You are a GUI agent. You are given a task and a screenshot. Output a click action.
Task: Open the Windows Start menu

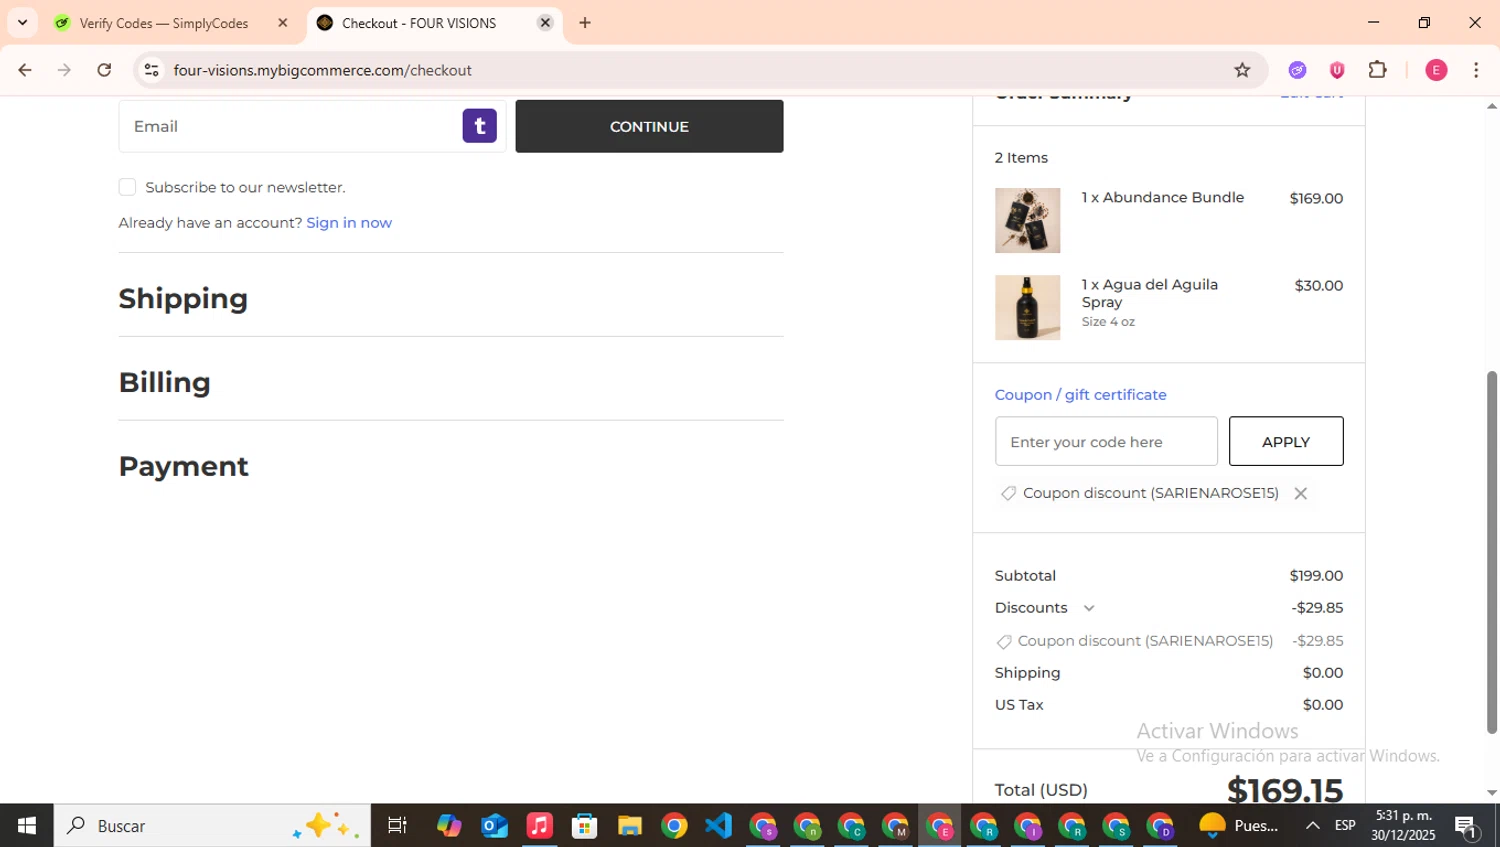pyautogui.click(x=26, y=826)
